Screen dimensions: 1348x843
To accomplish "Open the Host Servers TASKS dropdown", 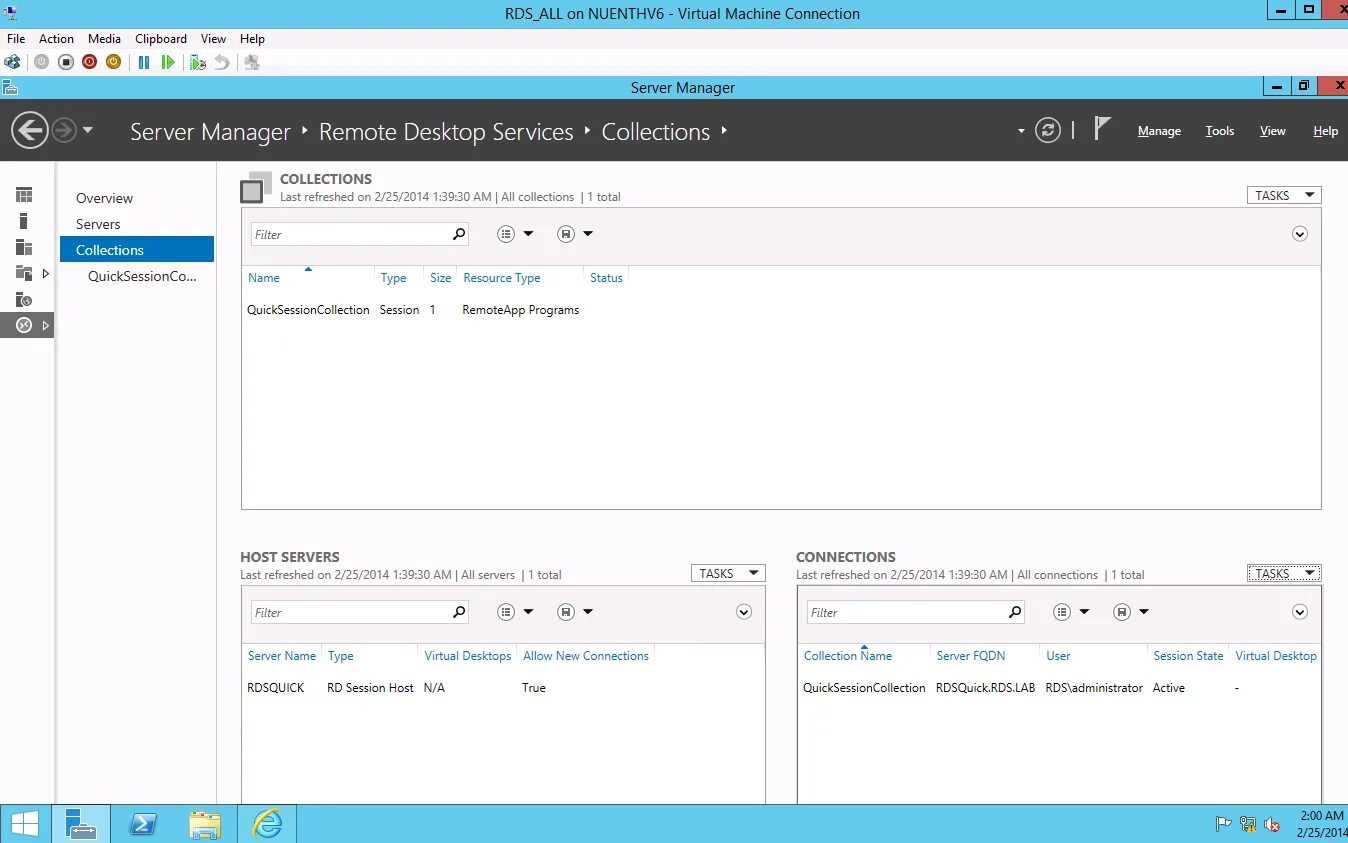I will 728,573.
